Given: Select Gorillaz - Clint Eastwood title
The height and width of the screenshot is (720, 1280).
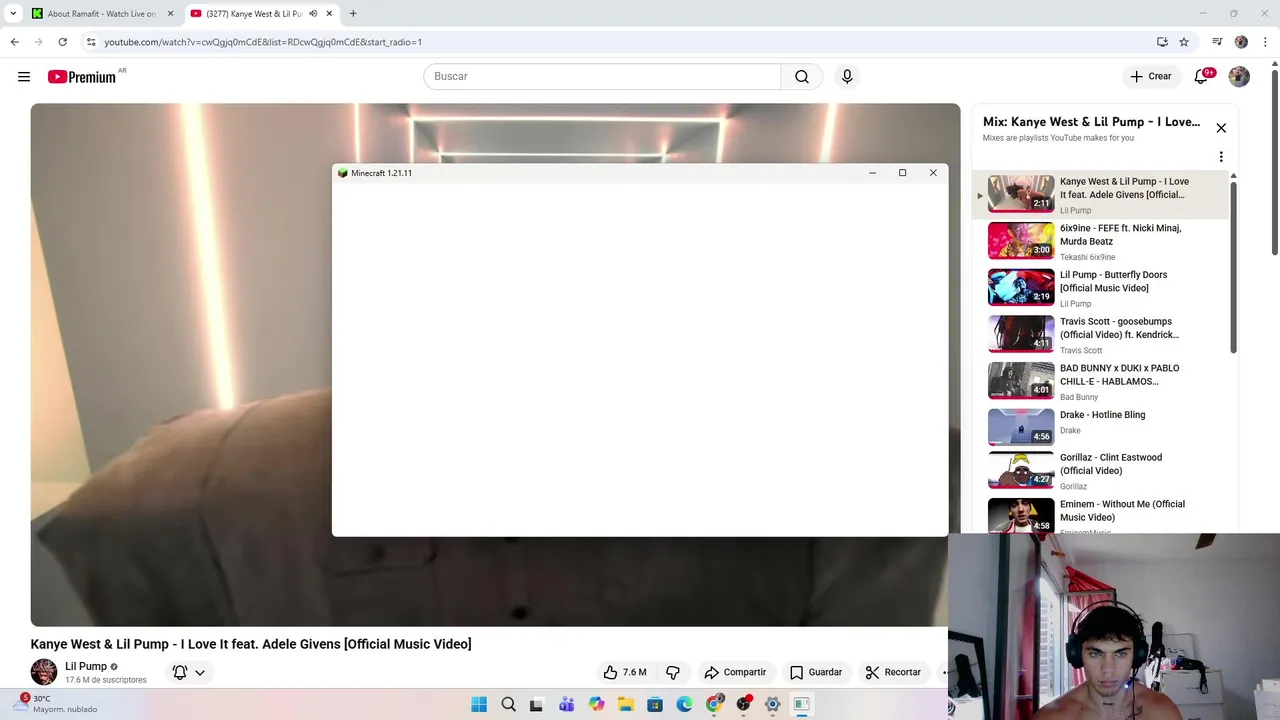Looking at the screenshot, I should click(x=1111, y=464).
